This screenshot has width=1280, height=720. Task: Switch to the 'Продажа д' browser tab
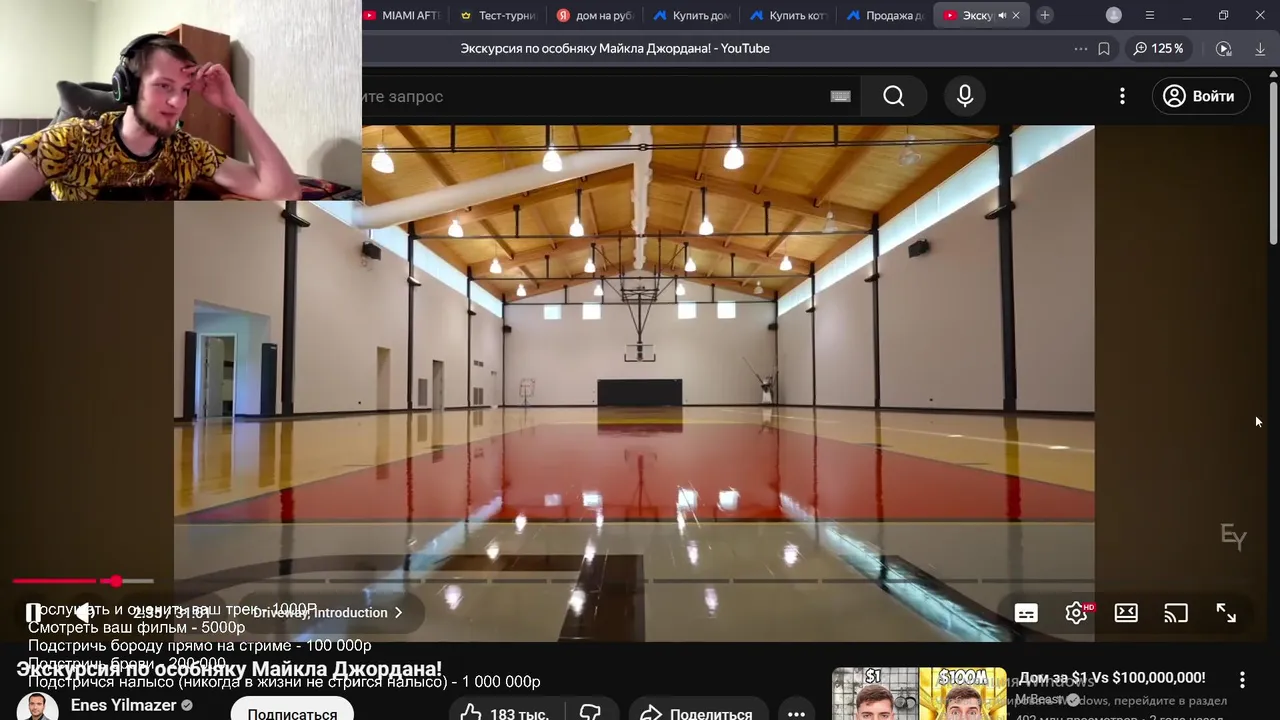pos(886,15)
